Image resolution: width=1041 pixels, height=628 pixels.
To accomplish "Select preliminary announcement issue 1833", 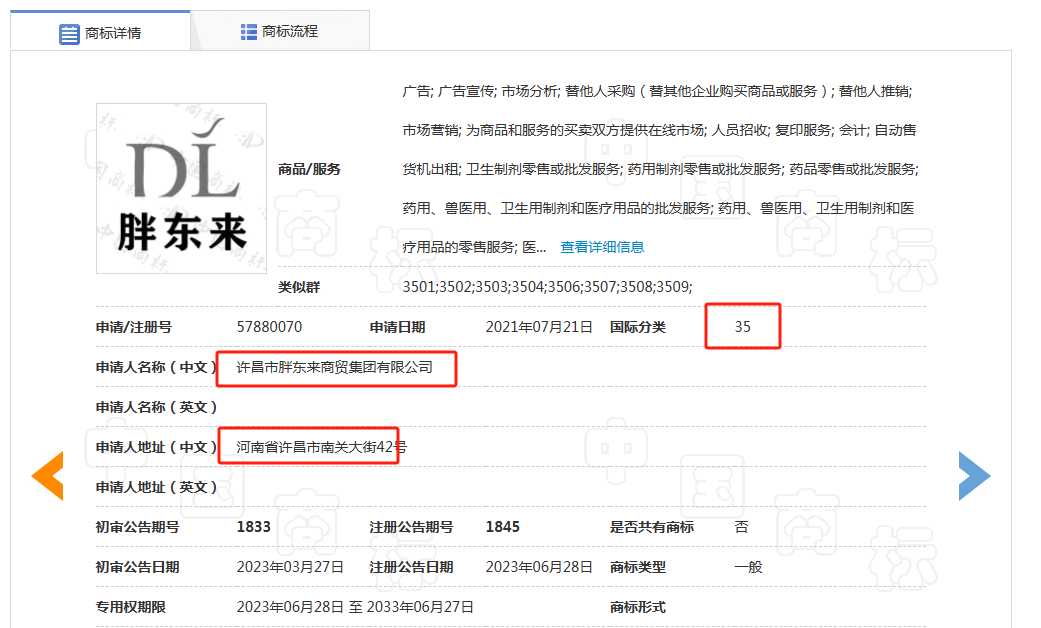I will [x=254, y=527].
